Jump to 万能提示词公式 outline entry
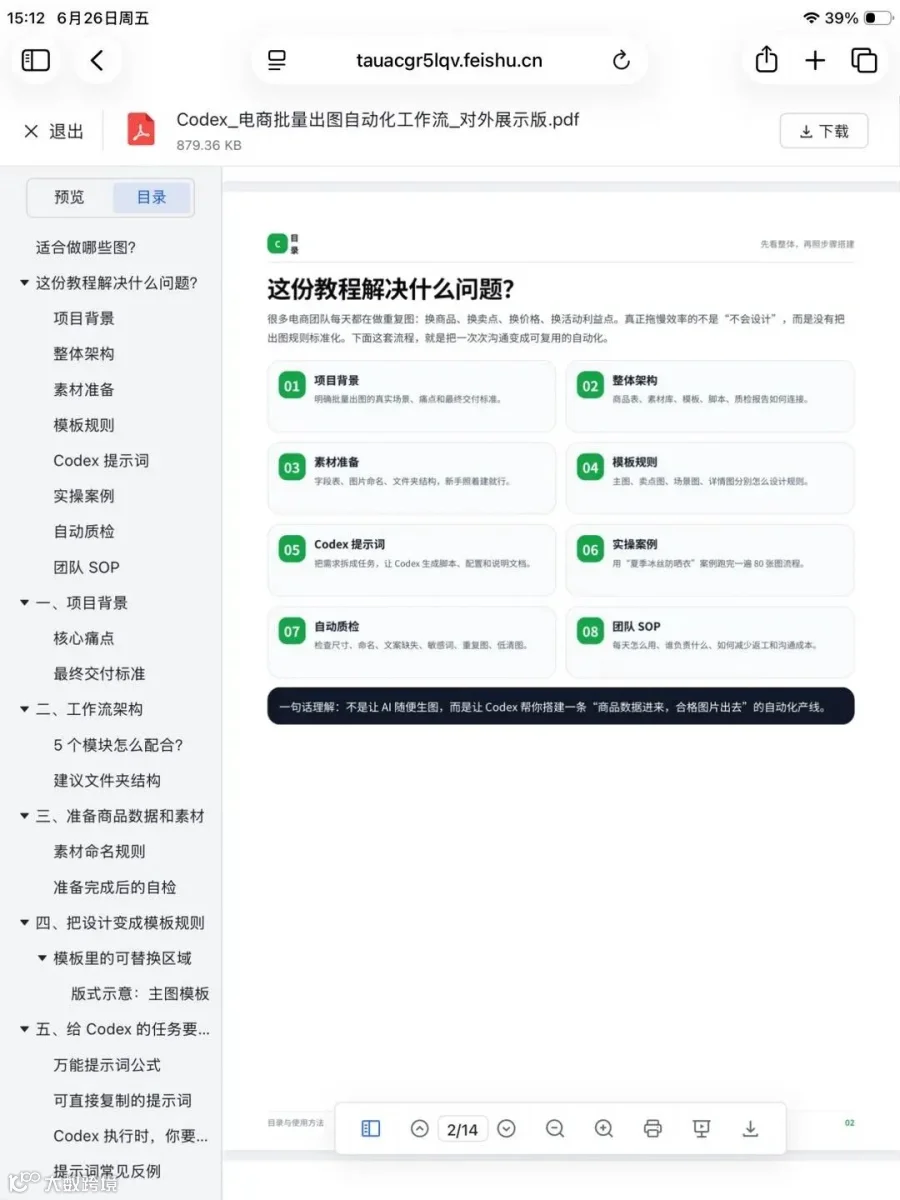The image size is (900, 1200). [x=107, y=1065]
